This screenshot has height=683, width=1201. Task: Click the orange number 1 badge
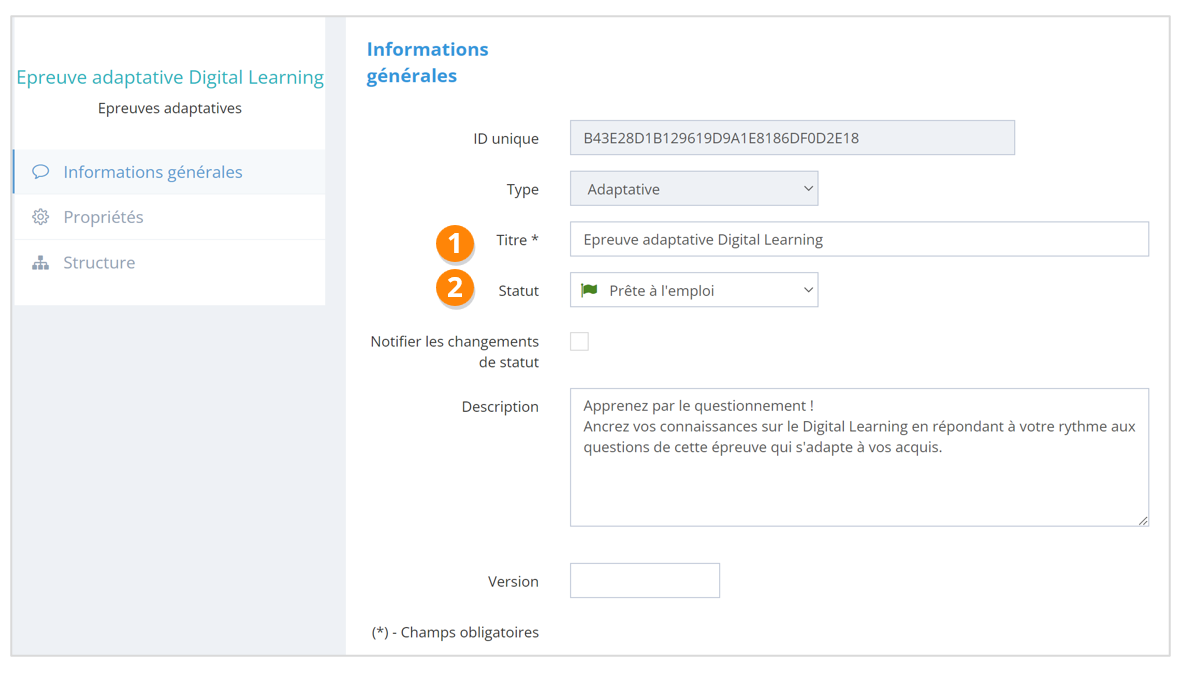pos(455,242)
